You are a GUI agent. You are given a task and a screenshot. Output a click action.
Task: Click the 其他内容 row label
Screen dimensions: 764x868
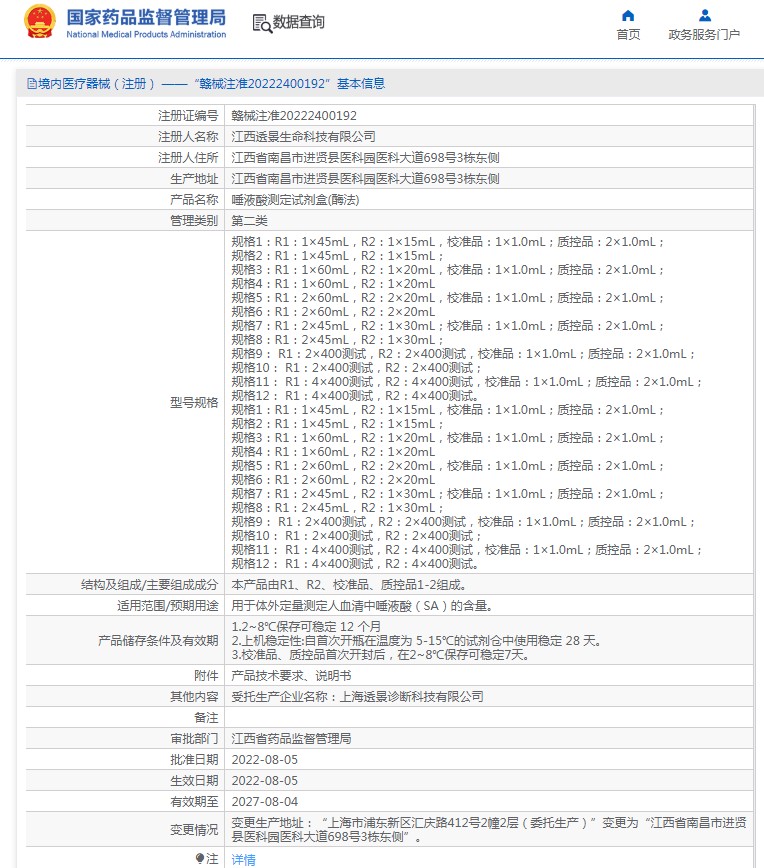[x=194, y=696]
